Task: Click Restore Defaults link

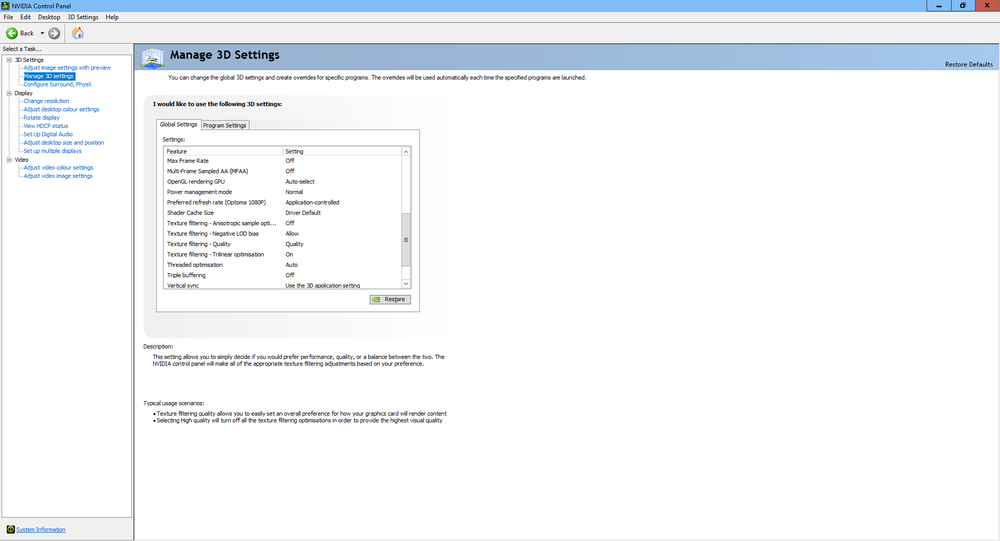Action: [969, 64]
